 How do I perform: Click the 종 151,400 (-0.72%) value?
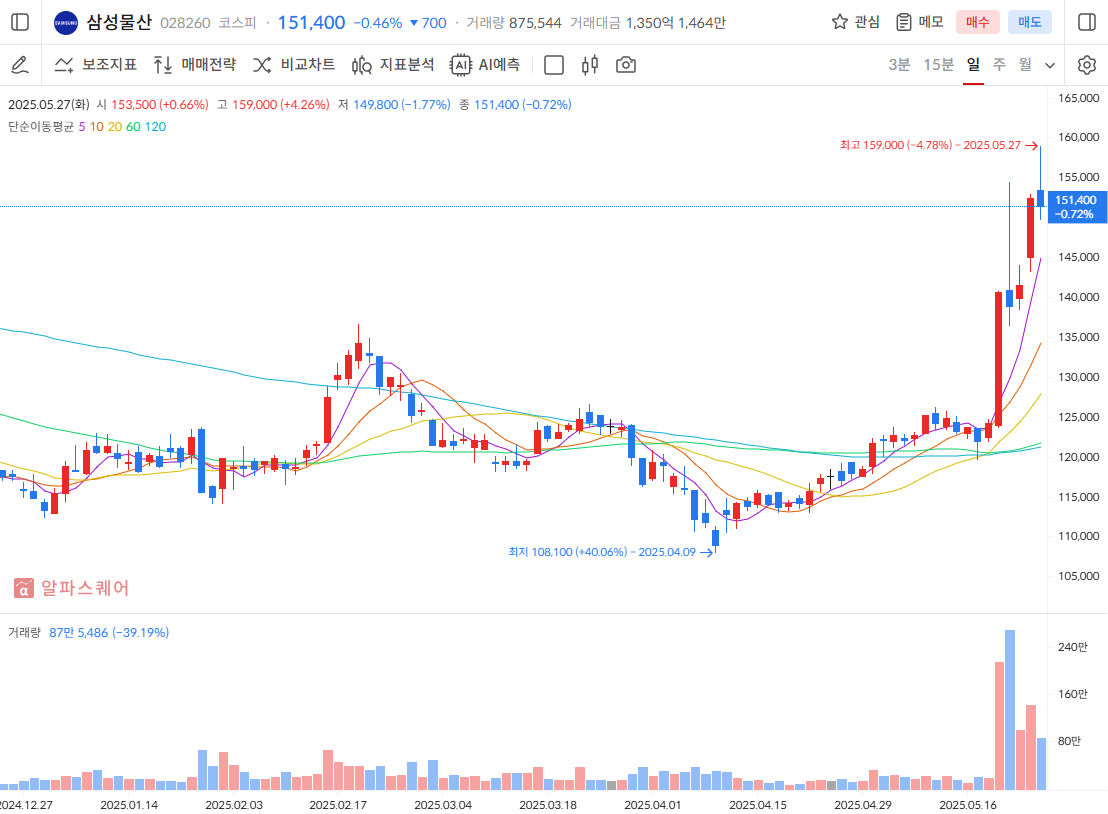(x=515, y=105)
